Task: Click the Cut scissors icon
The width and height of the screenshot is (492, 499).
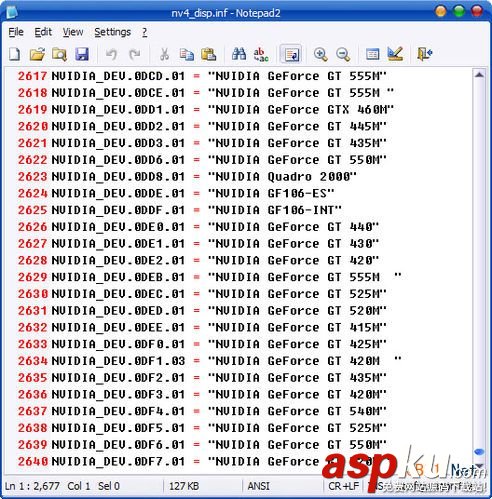Action: point(164,54)
